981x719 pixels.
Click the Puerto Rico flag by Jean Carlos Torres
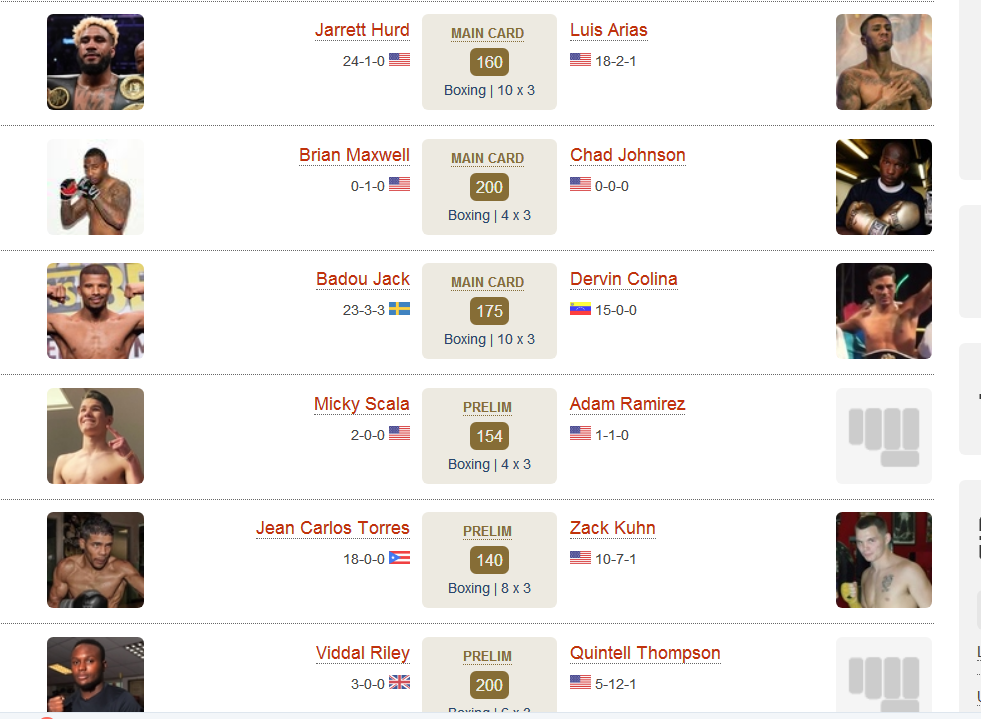399,558
